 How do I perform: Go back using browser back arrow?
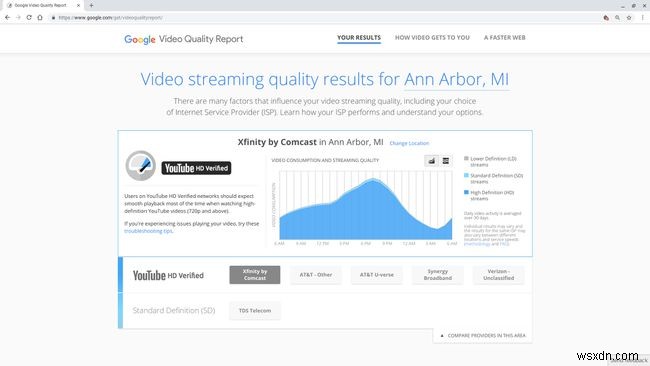(7, 17)
